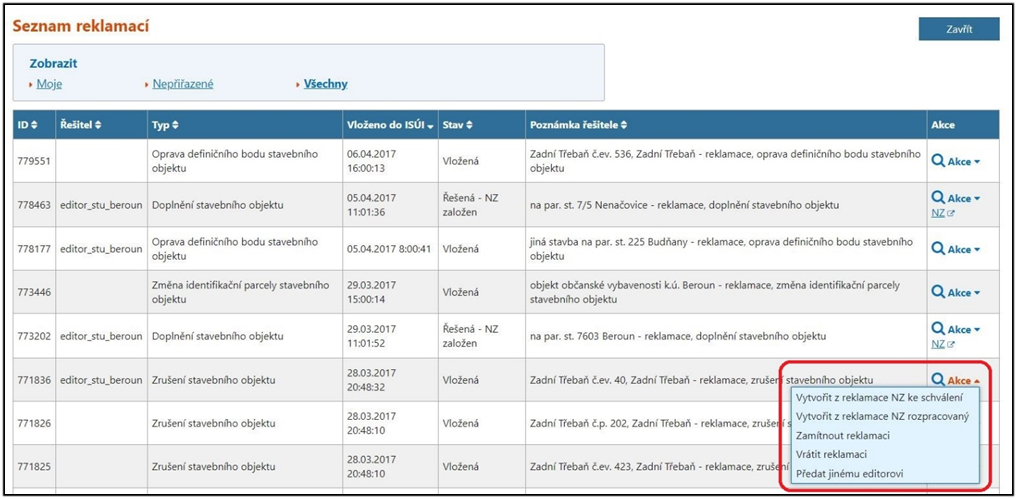The height and width of the screenshot is (499, 1017).
Task: Sort table by ID column arrows
Action: 27,125
